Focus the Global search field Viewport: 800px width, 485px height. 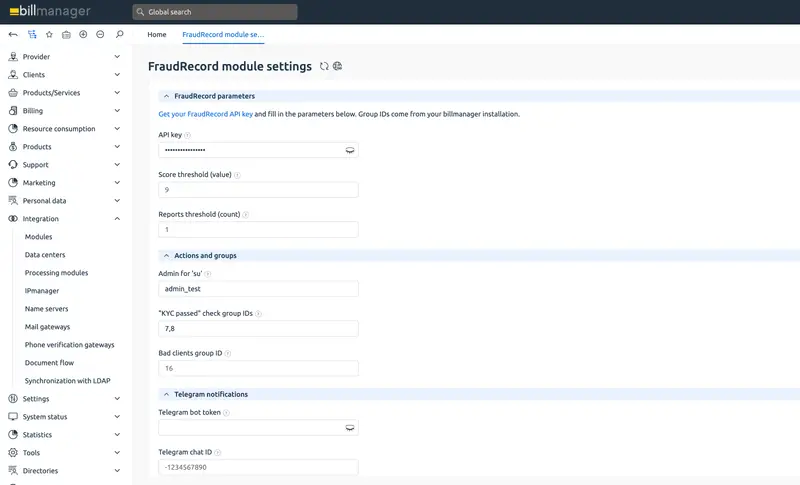[x=215, y=12]
